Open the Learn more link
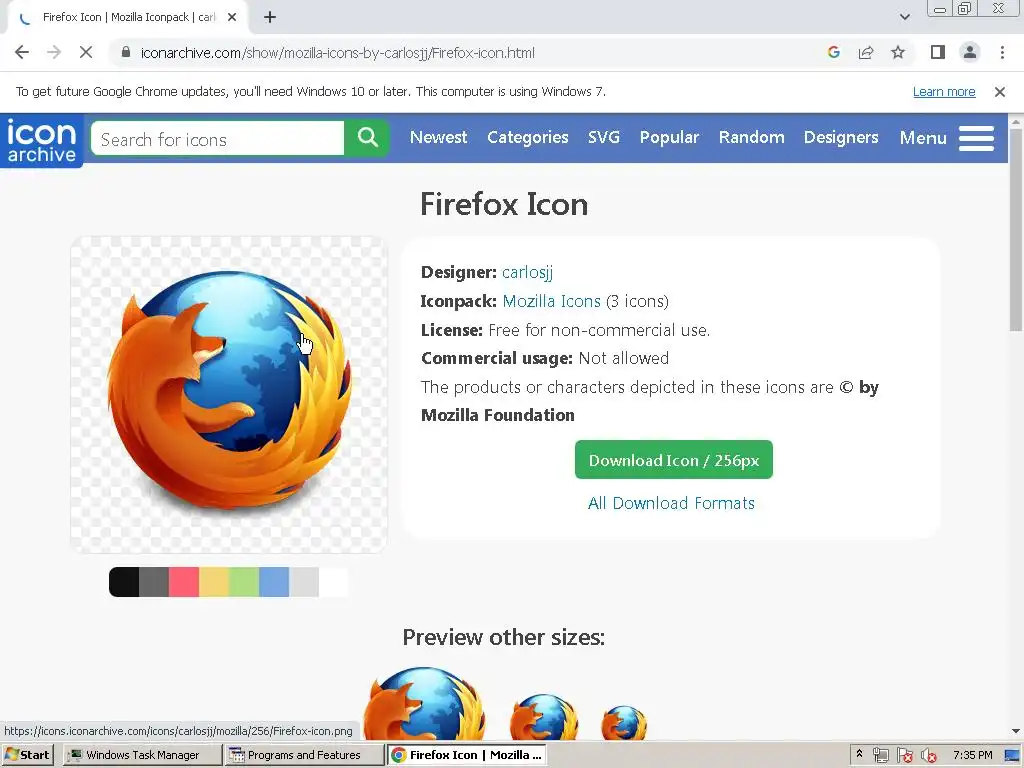 tap(944, 92)
